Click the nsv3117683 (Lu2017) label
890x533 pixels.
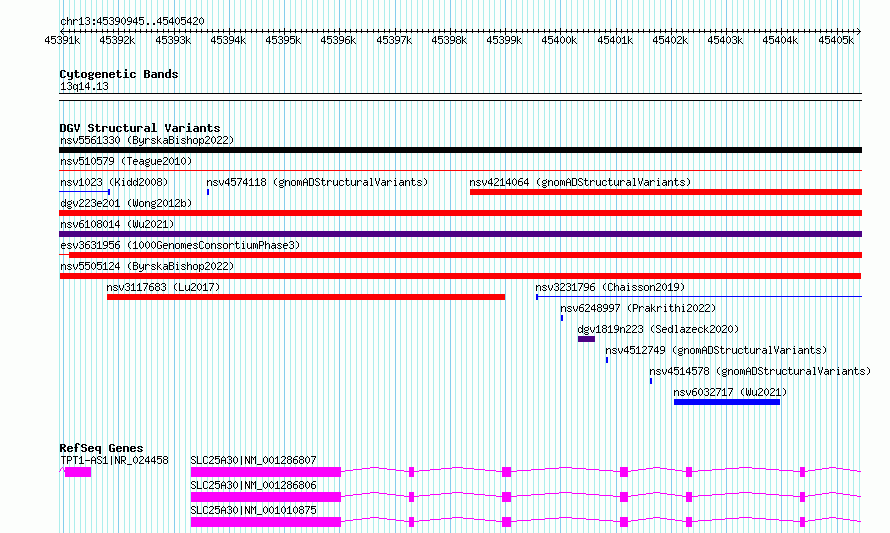163,287
